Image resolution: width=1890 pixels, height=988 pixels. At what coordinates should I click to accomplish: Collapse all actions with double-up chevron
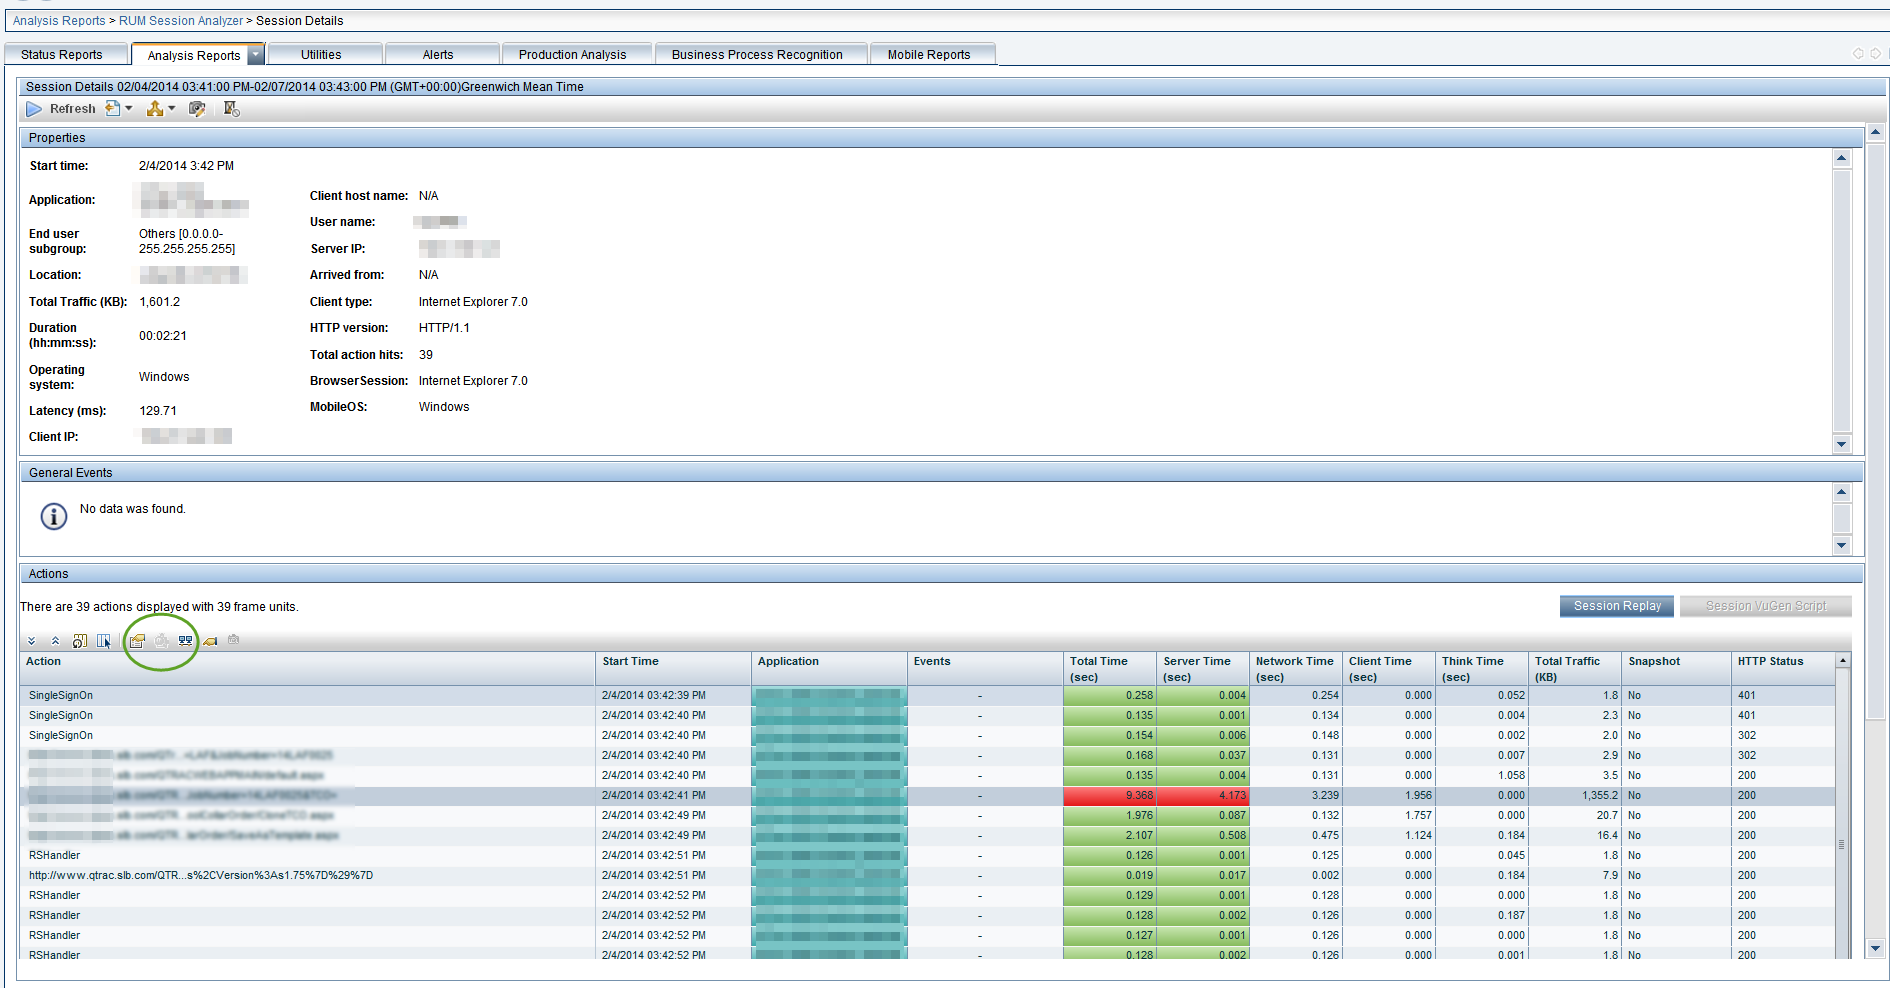[x=55, y=641]
